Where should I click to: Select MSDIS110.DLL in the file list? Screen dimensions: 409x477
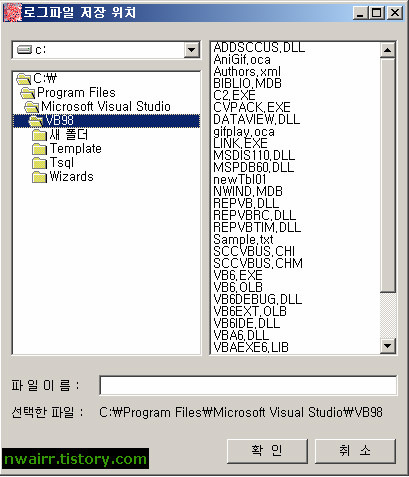pos(254,155)
